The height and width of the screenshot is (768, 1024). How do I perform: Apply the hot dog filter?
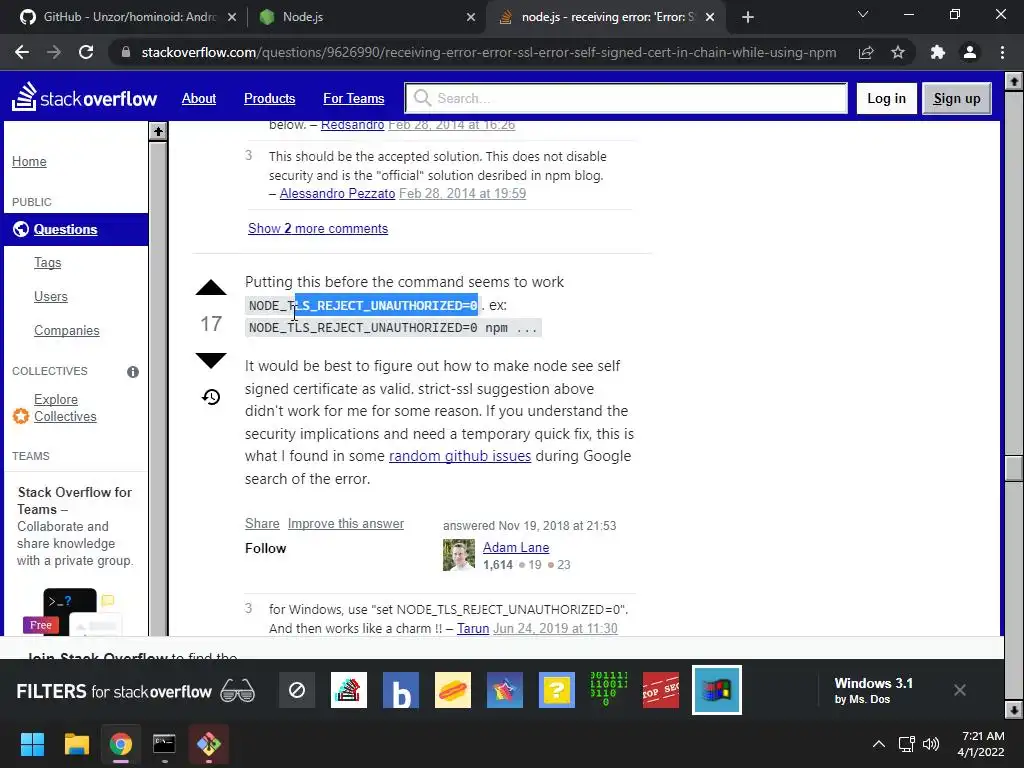453,690
